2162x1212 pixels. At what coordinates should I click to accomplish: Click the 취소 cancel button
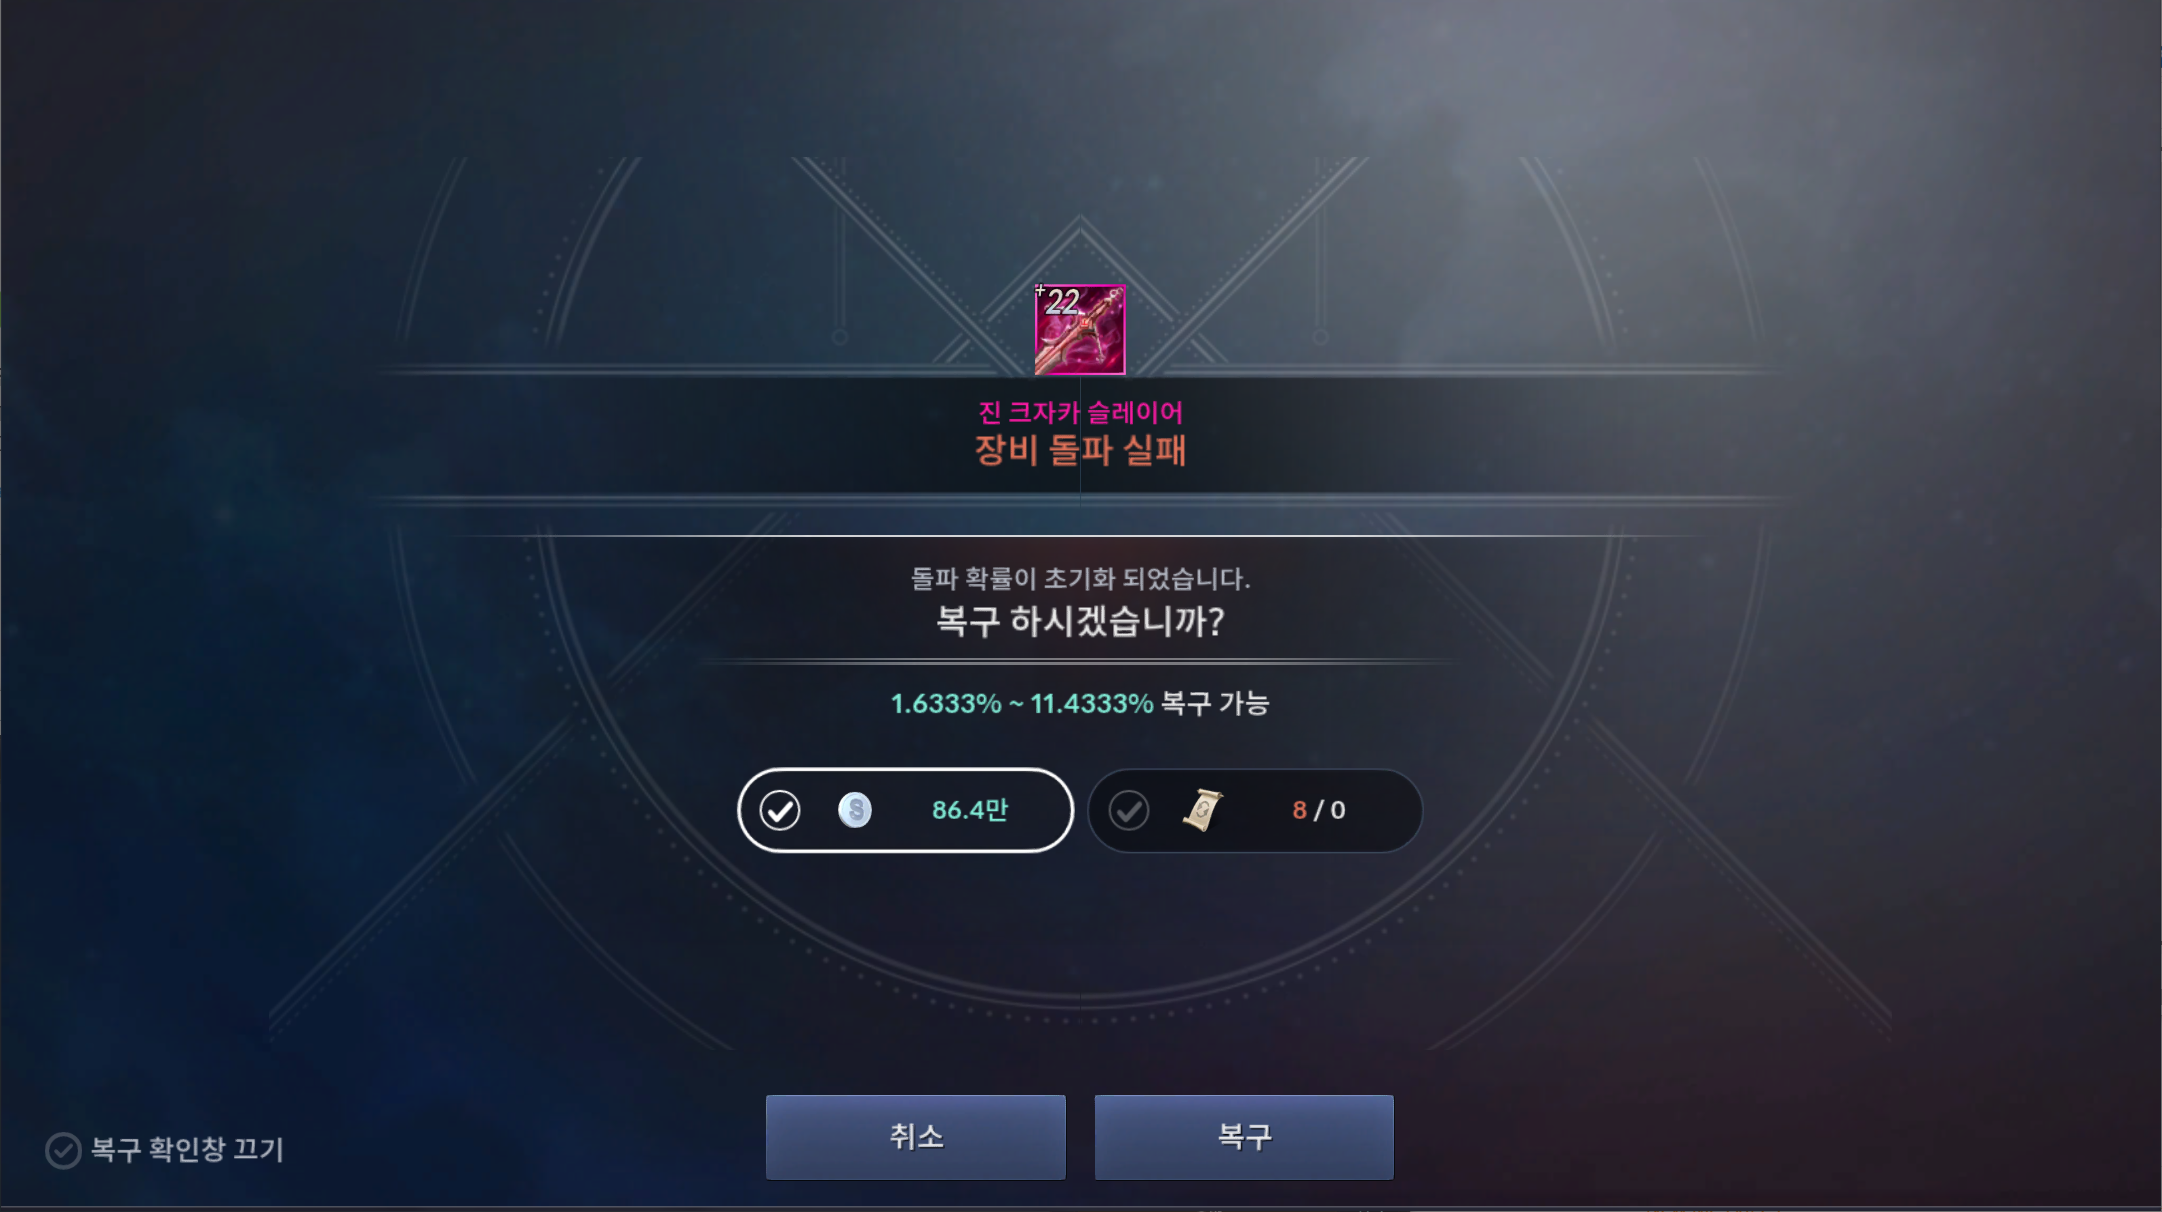point(916,1137)
